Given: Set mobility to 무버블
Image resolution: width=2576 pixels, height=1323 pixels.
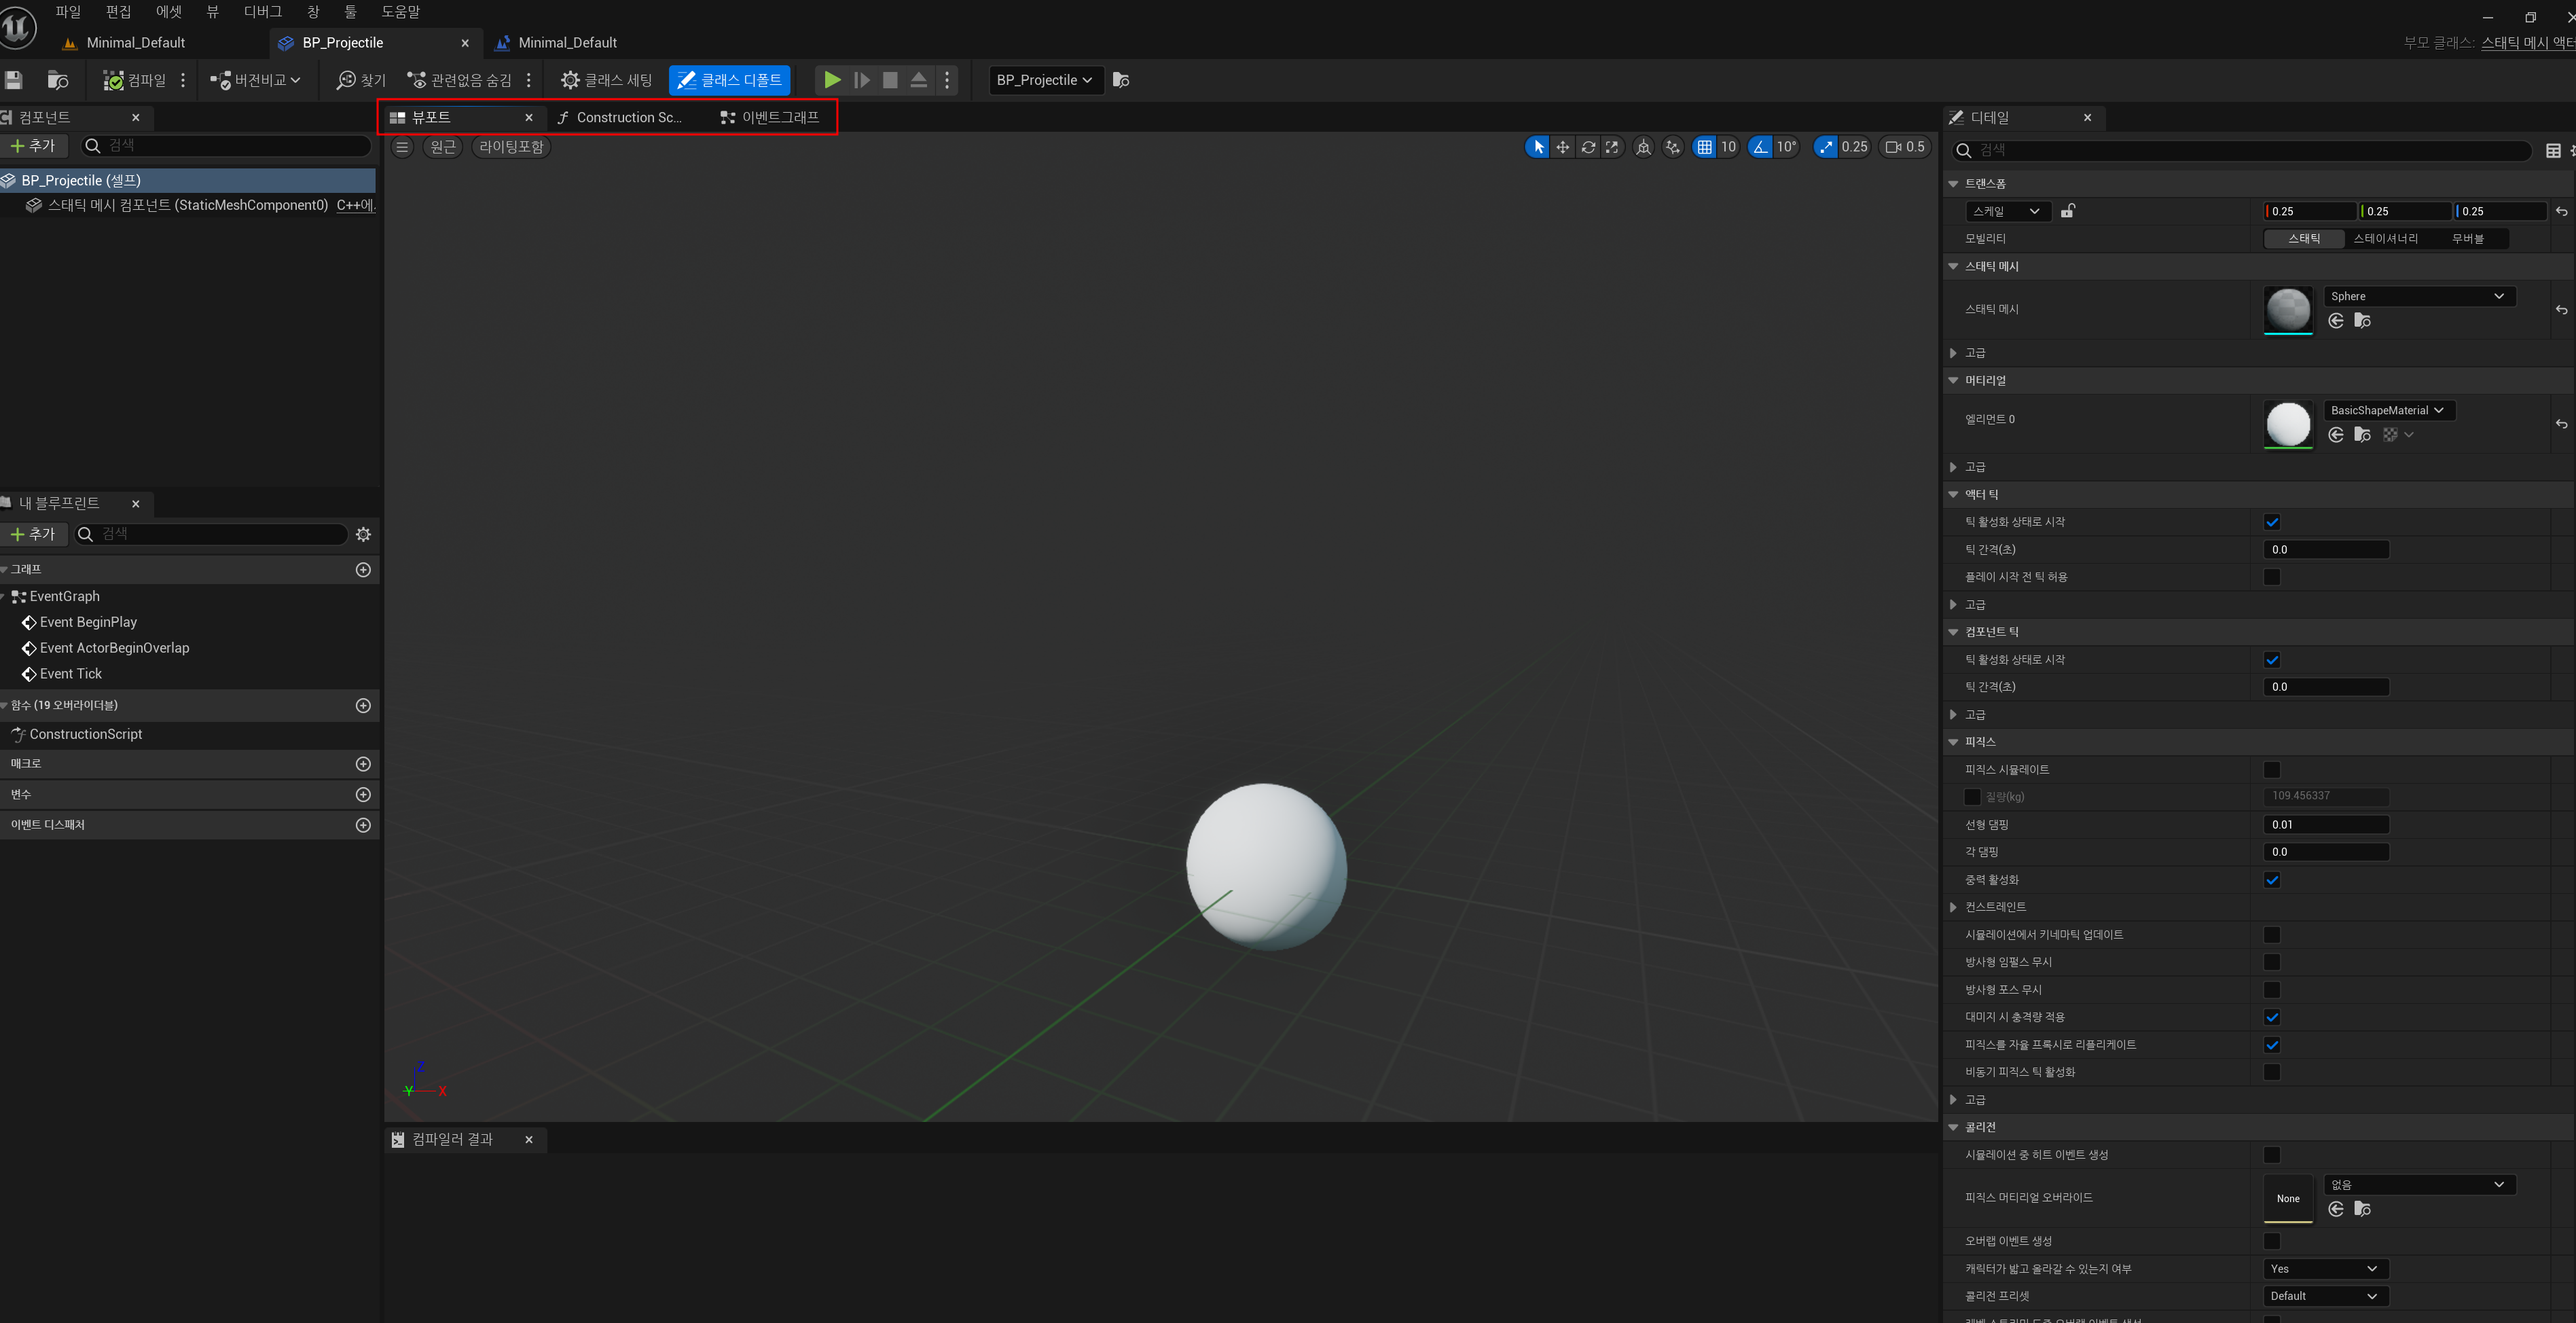Looking at the screenshot, I should coord(2467,239).
